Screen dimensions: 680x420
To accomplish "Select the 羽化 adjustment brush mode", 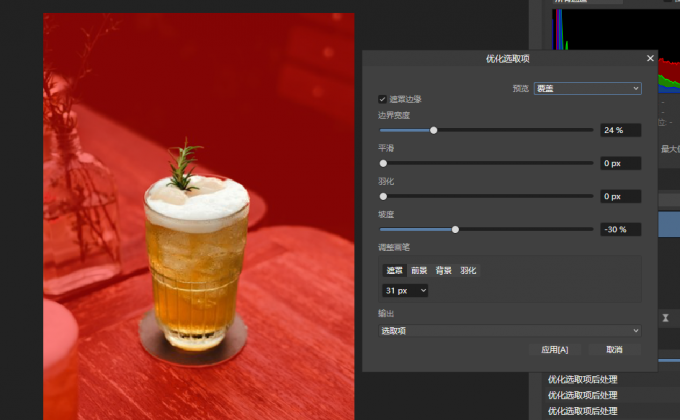I will (x=468, y=270).
